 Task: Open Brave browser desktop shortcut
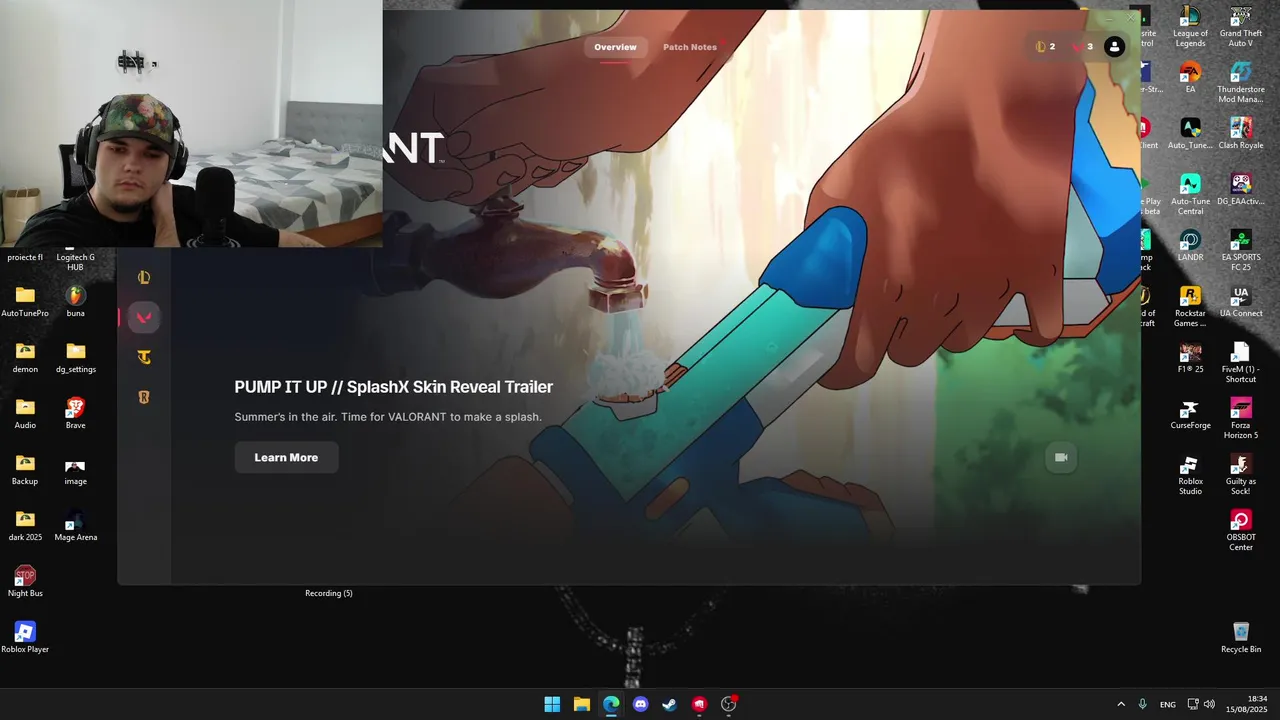76,413
